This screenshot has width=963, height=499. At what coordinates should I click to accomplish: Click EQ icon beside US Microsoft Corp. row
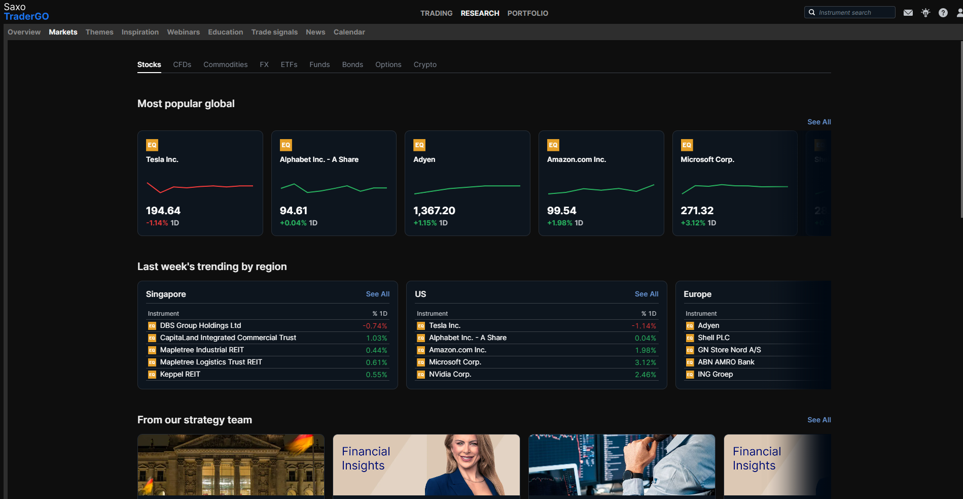coord(421,363)
